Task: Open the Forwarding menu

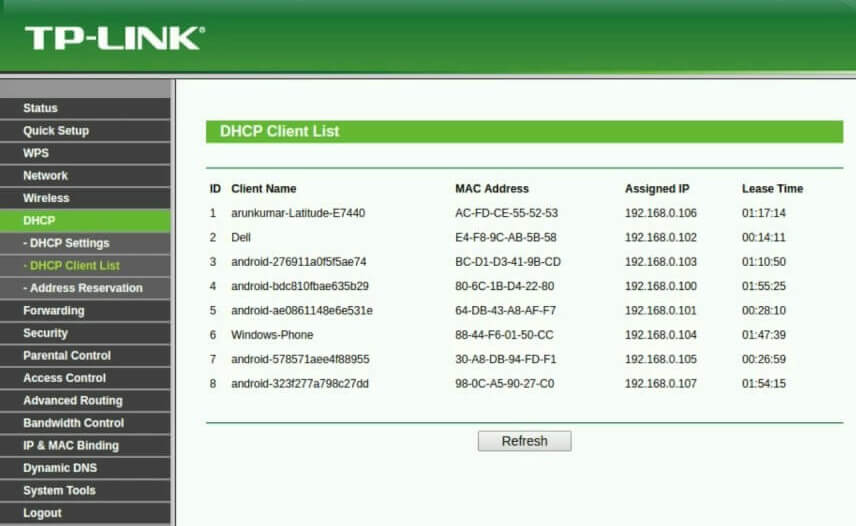Action: 85,310
